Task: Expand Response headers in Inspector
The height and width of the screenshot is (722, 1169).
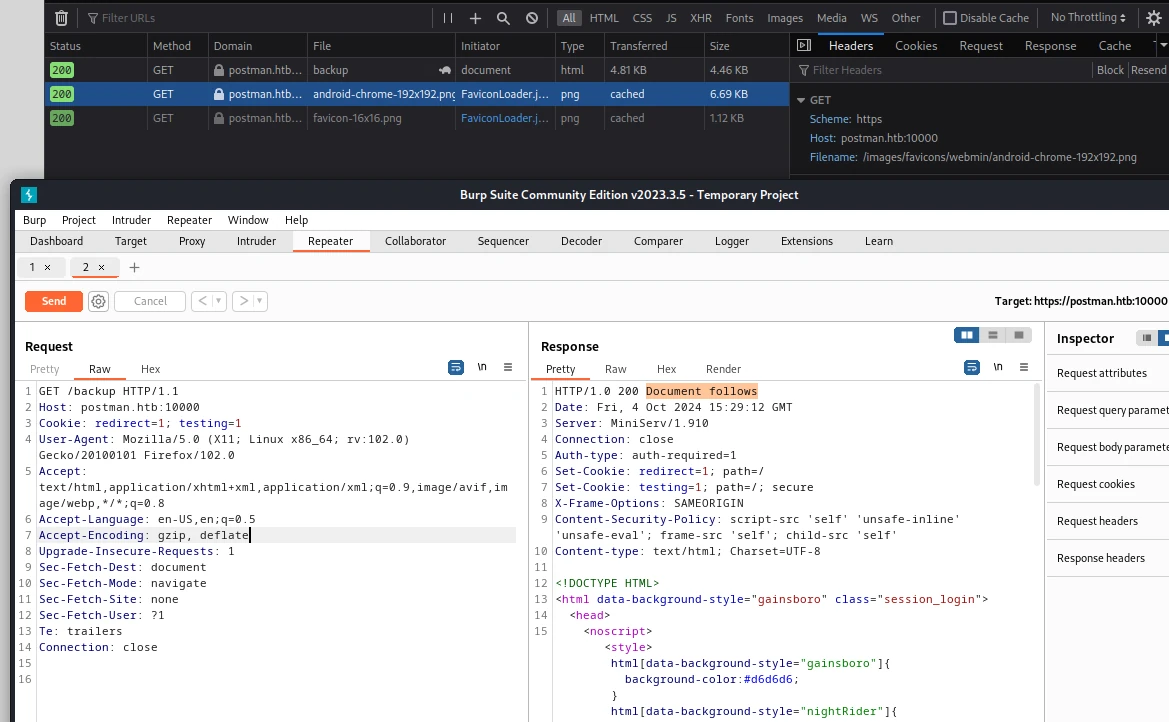Action: point(1100,558)
